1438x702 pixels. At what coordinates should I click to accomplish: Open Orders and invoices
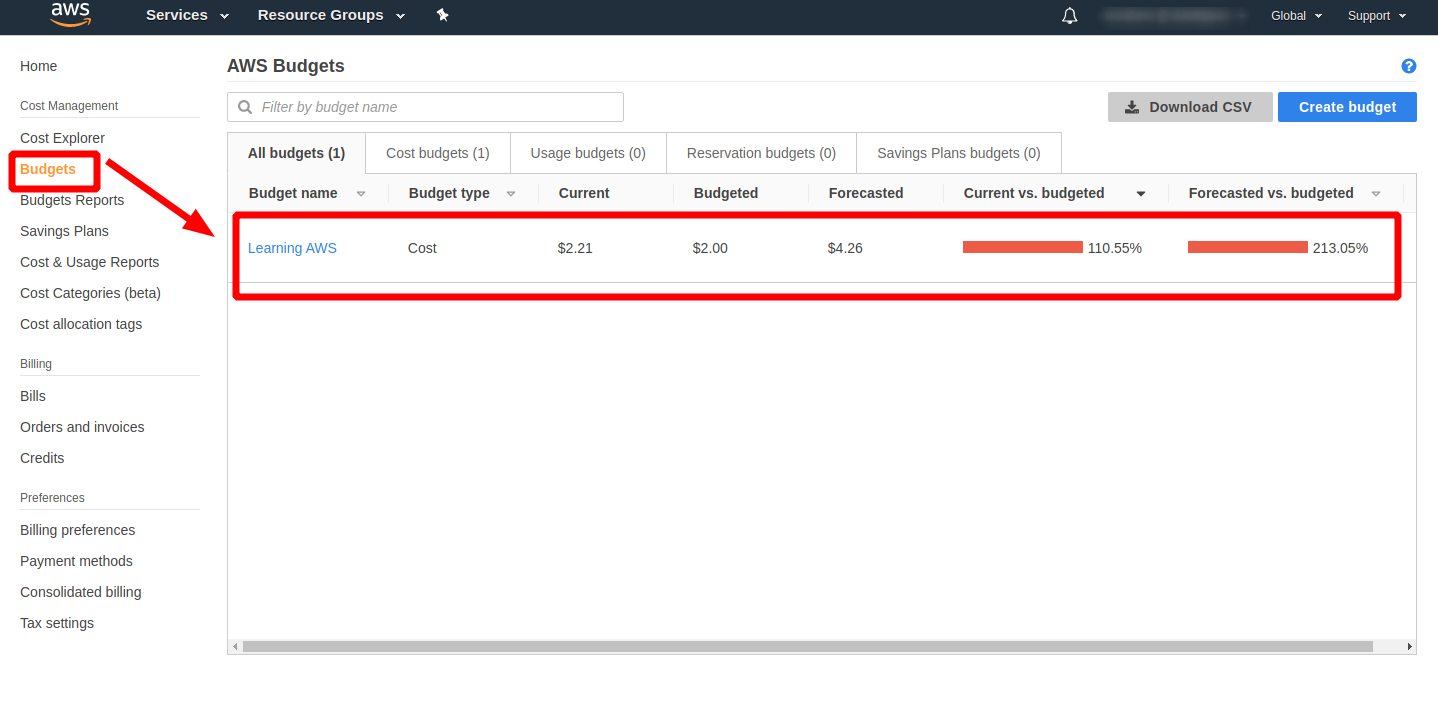82,427
